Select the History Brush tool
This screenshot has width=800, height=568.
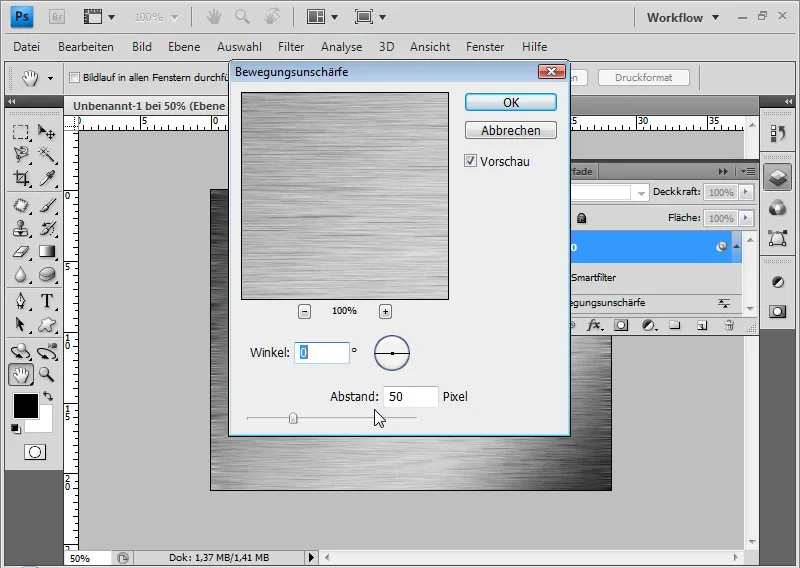[47, 228]
